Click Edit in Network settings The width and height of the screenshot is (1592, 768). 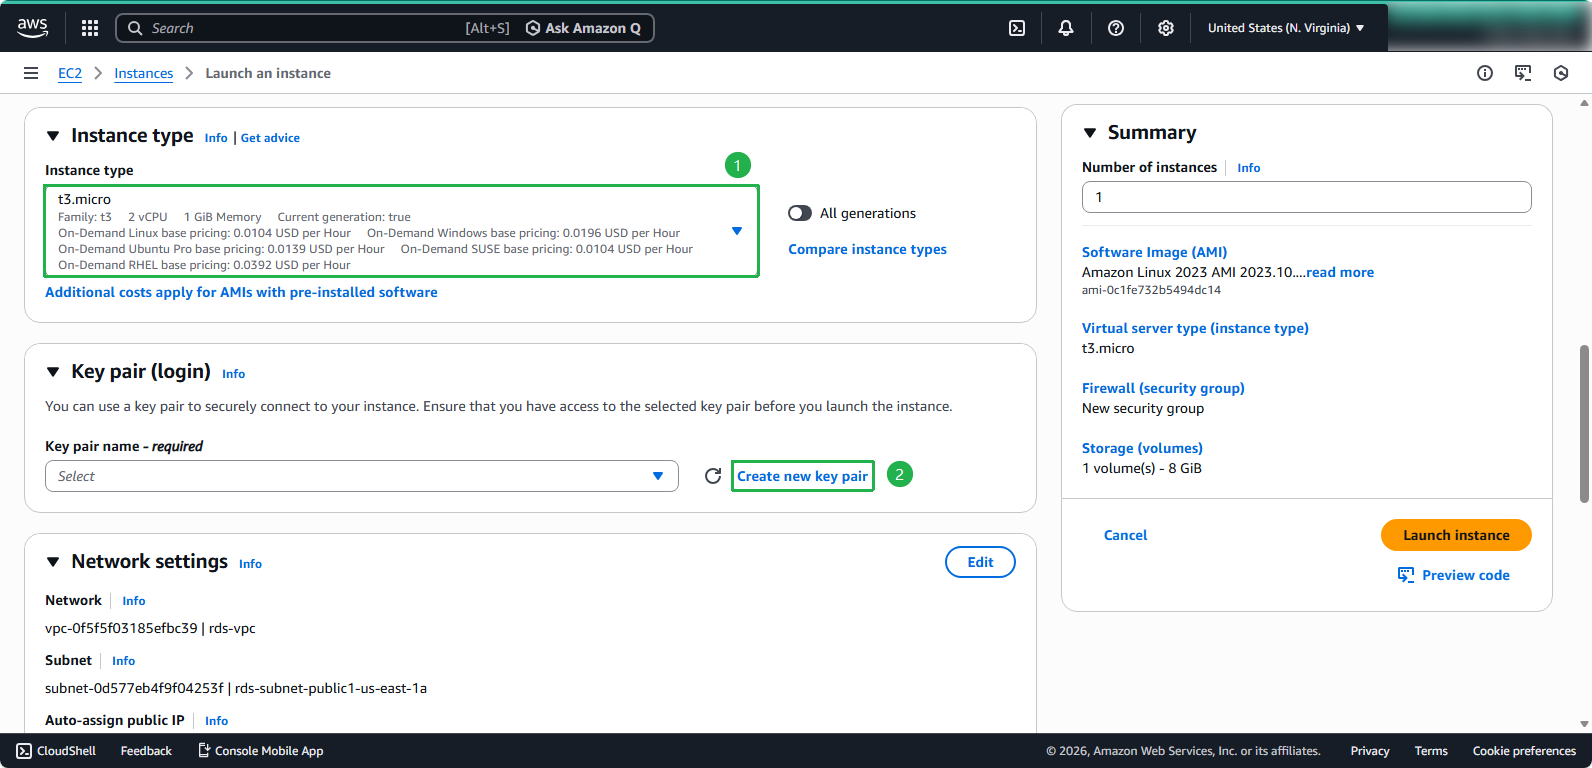tap(980, 562)
